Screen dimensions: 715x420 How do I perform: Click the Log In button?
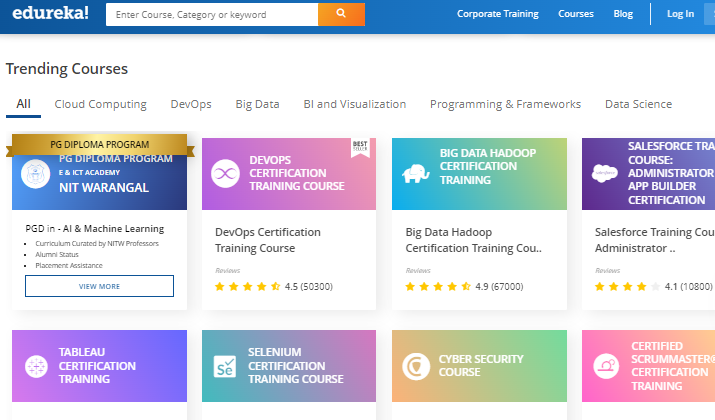point(680,14)
